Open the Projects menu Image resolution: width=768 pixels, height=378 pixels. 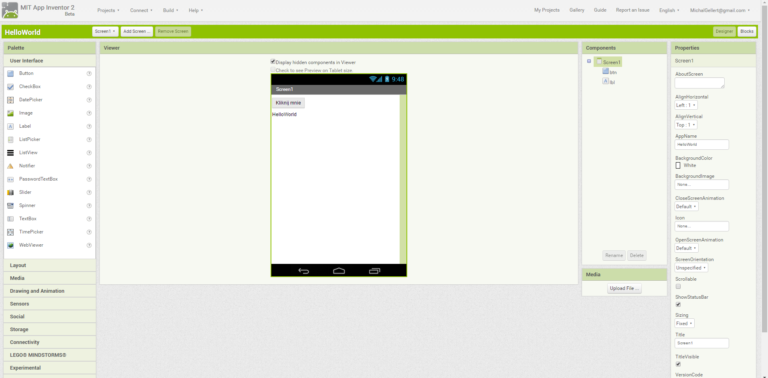click(108, 10)
